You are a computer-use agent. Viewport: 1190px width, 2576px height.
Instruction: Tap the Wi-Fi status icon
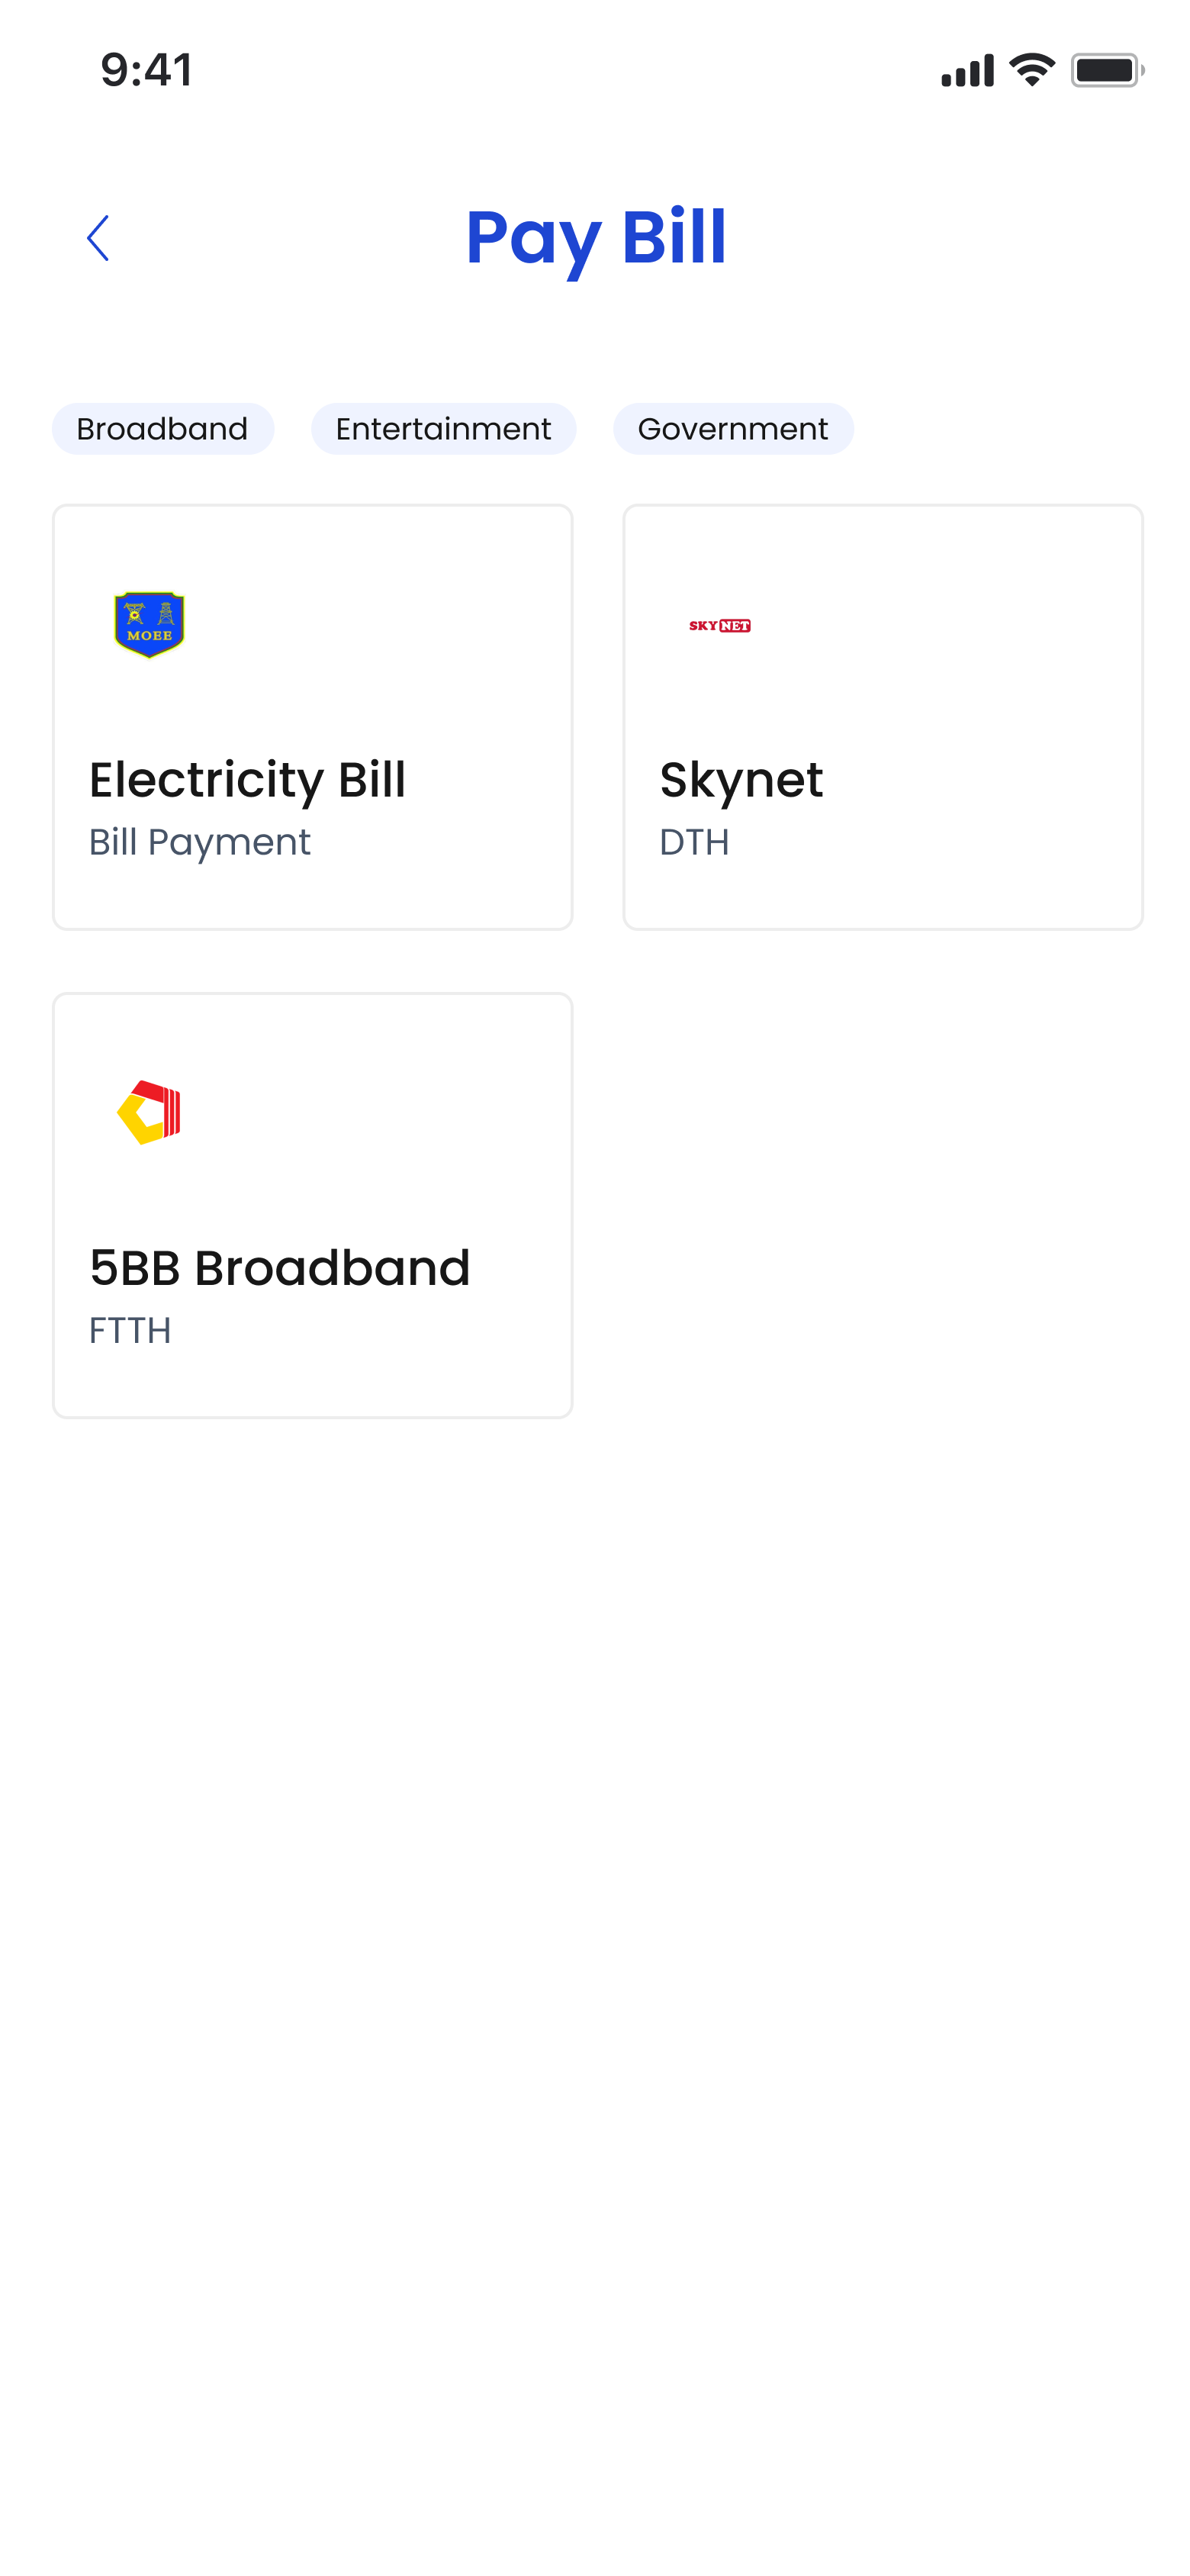[1032, 70]
